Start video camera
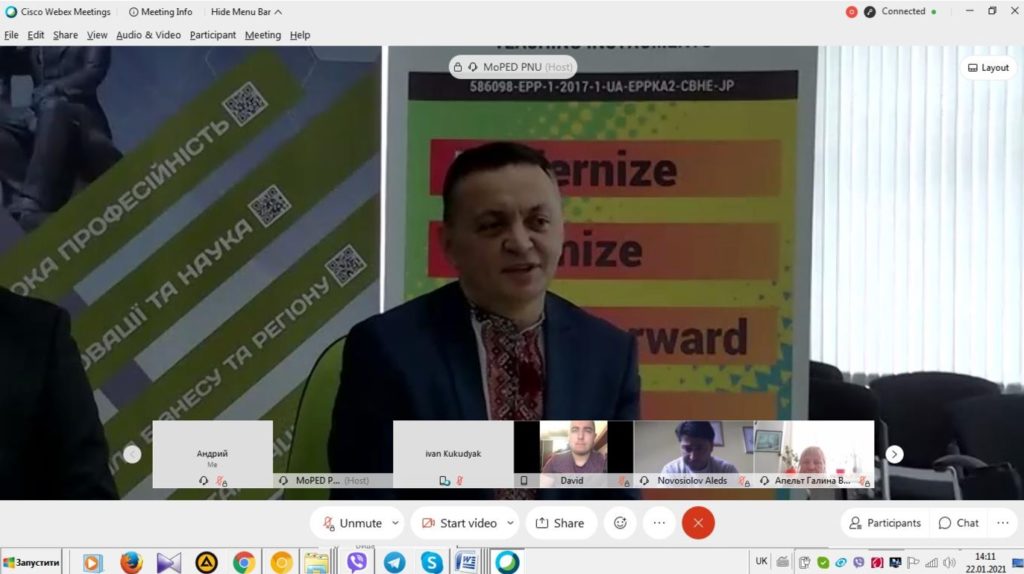The height and width of the screenshot is (574, 1024). [x=460, y=523]
